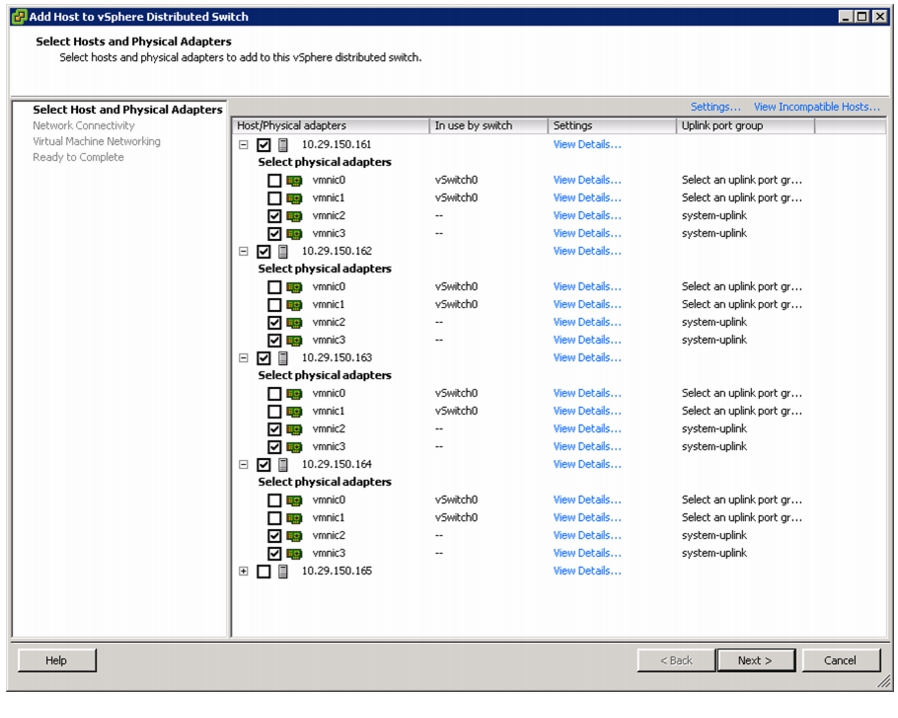Collapse the 10.29.150.161 host tree node
The height and width of the screenshot is (718, 898).
[243, 145]
